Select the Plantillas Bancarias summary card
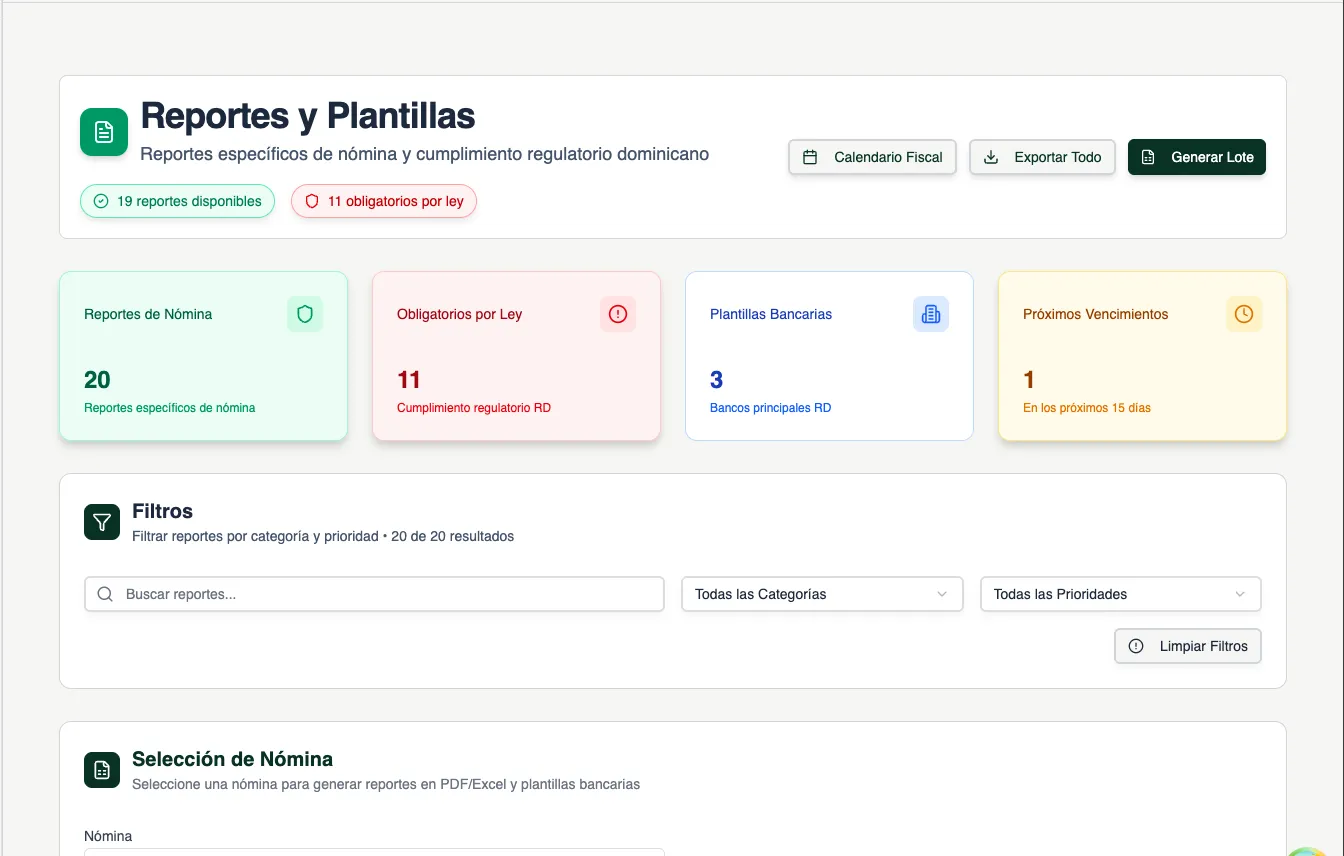The height and width of the screenshot is (856, 1344). point(829,356)
